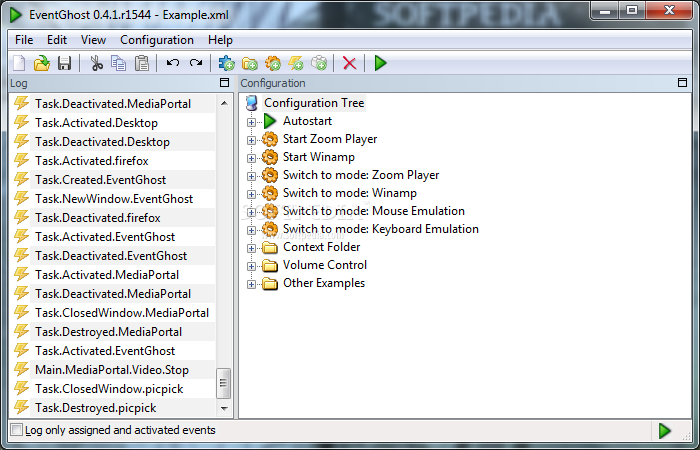The image size is (700, 450).
Task: Click the gear icon beside Start Zoom Player
Action: 270,139
